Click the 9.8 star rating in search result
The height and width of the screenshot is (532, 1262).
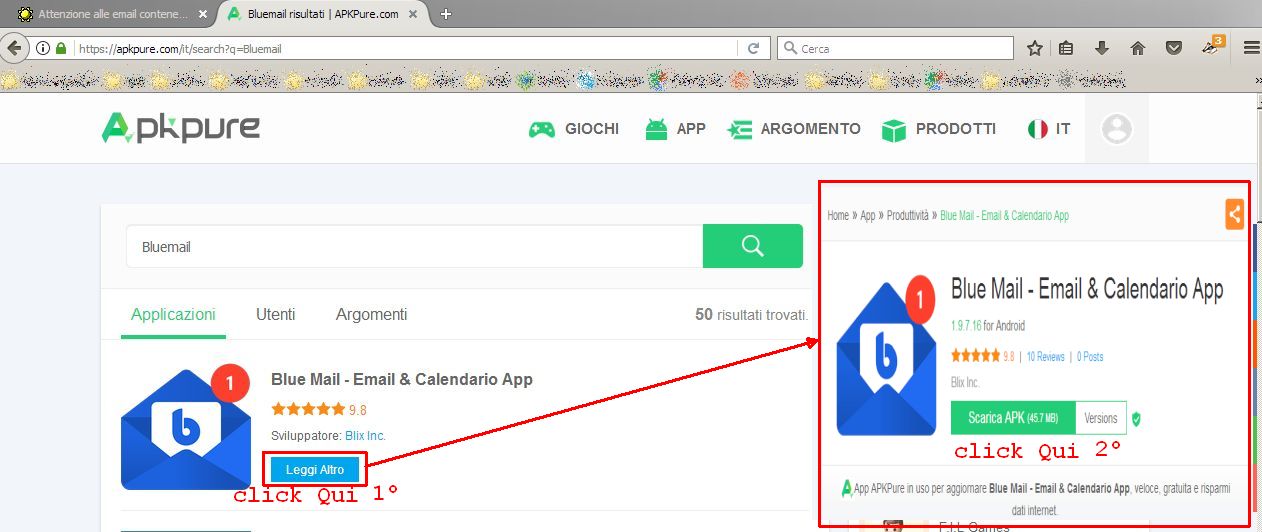point(319,409)
